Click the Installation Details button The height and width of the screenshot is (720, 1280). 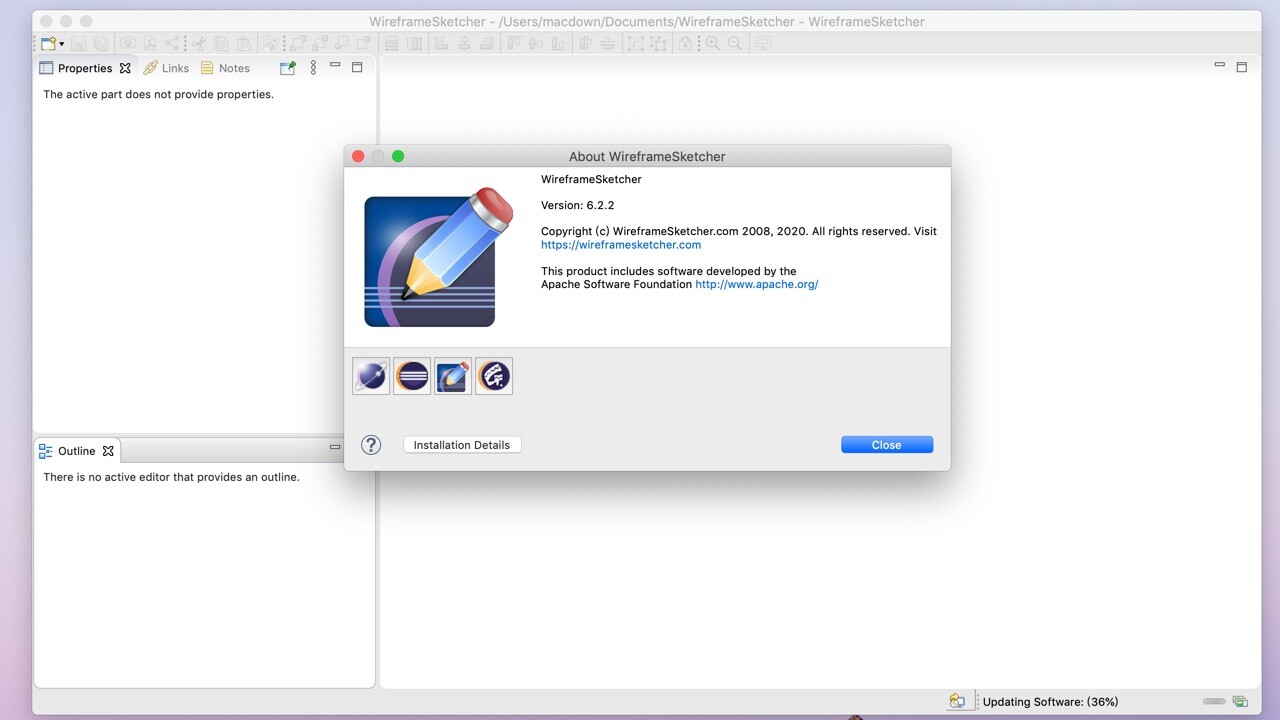tap(462, 445)
